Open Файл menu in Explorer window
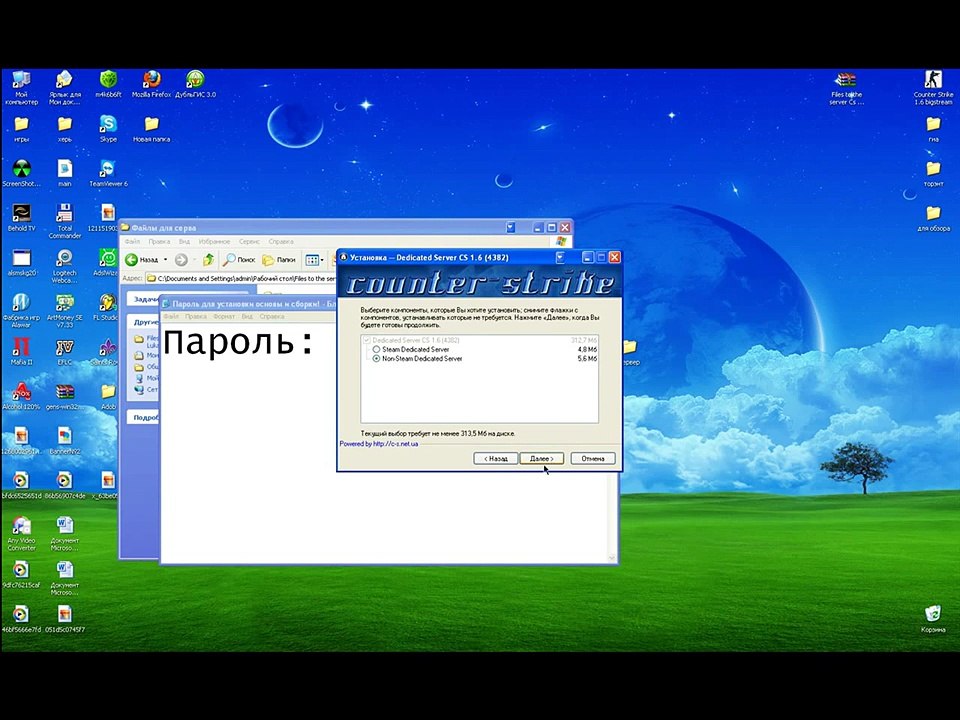Screen dimensions: 960x720 pos(132,242)
